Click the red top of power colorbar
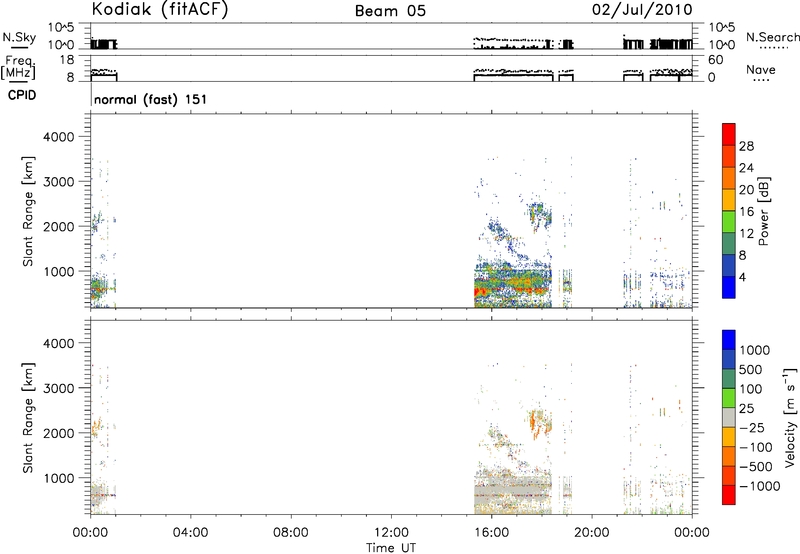Image resolution: width=800 pixels, height=554 pixels. [x=729, y=134]
